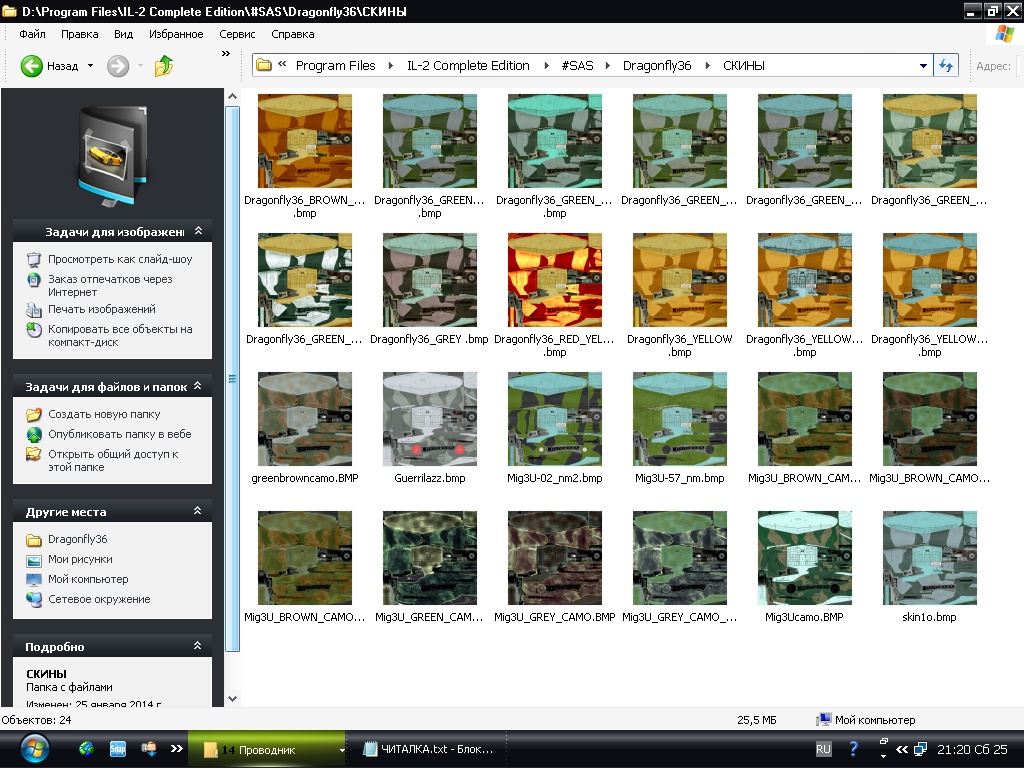The image size is (1024, 768).
Task: Navigate to IL-2 Complete Edition breadcrumb
Action: tap(468, 65)
